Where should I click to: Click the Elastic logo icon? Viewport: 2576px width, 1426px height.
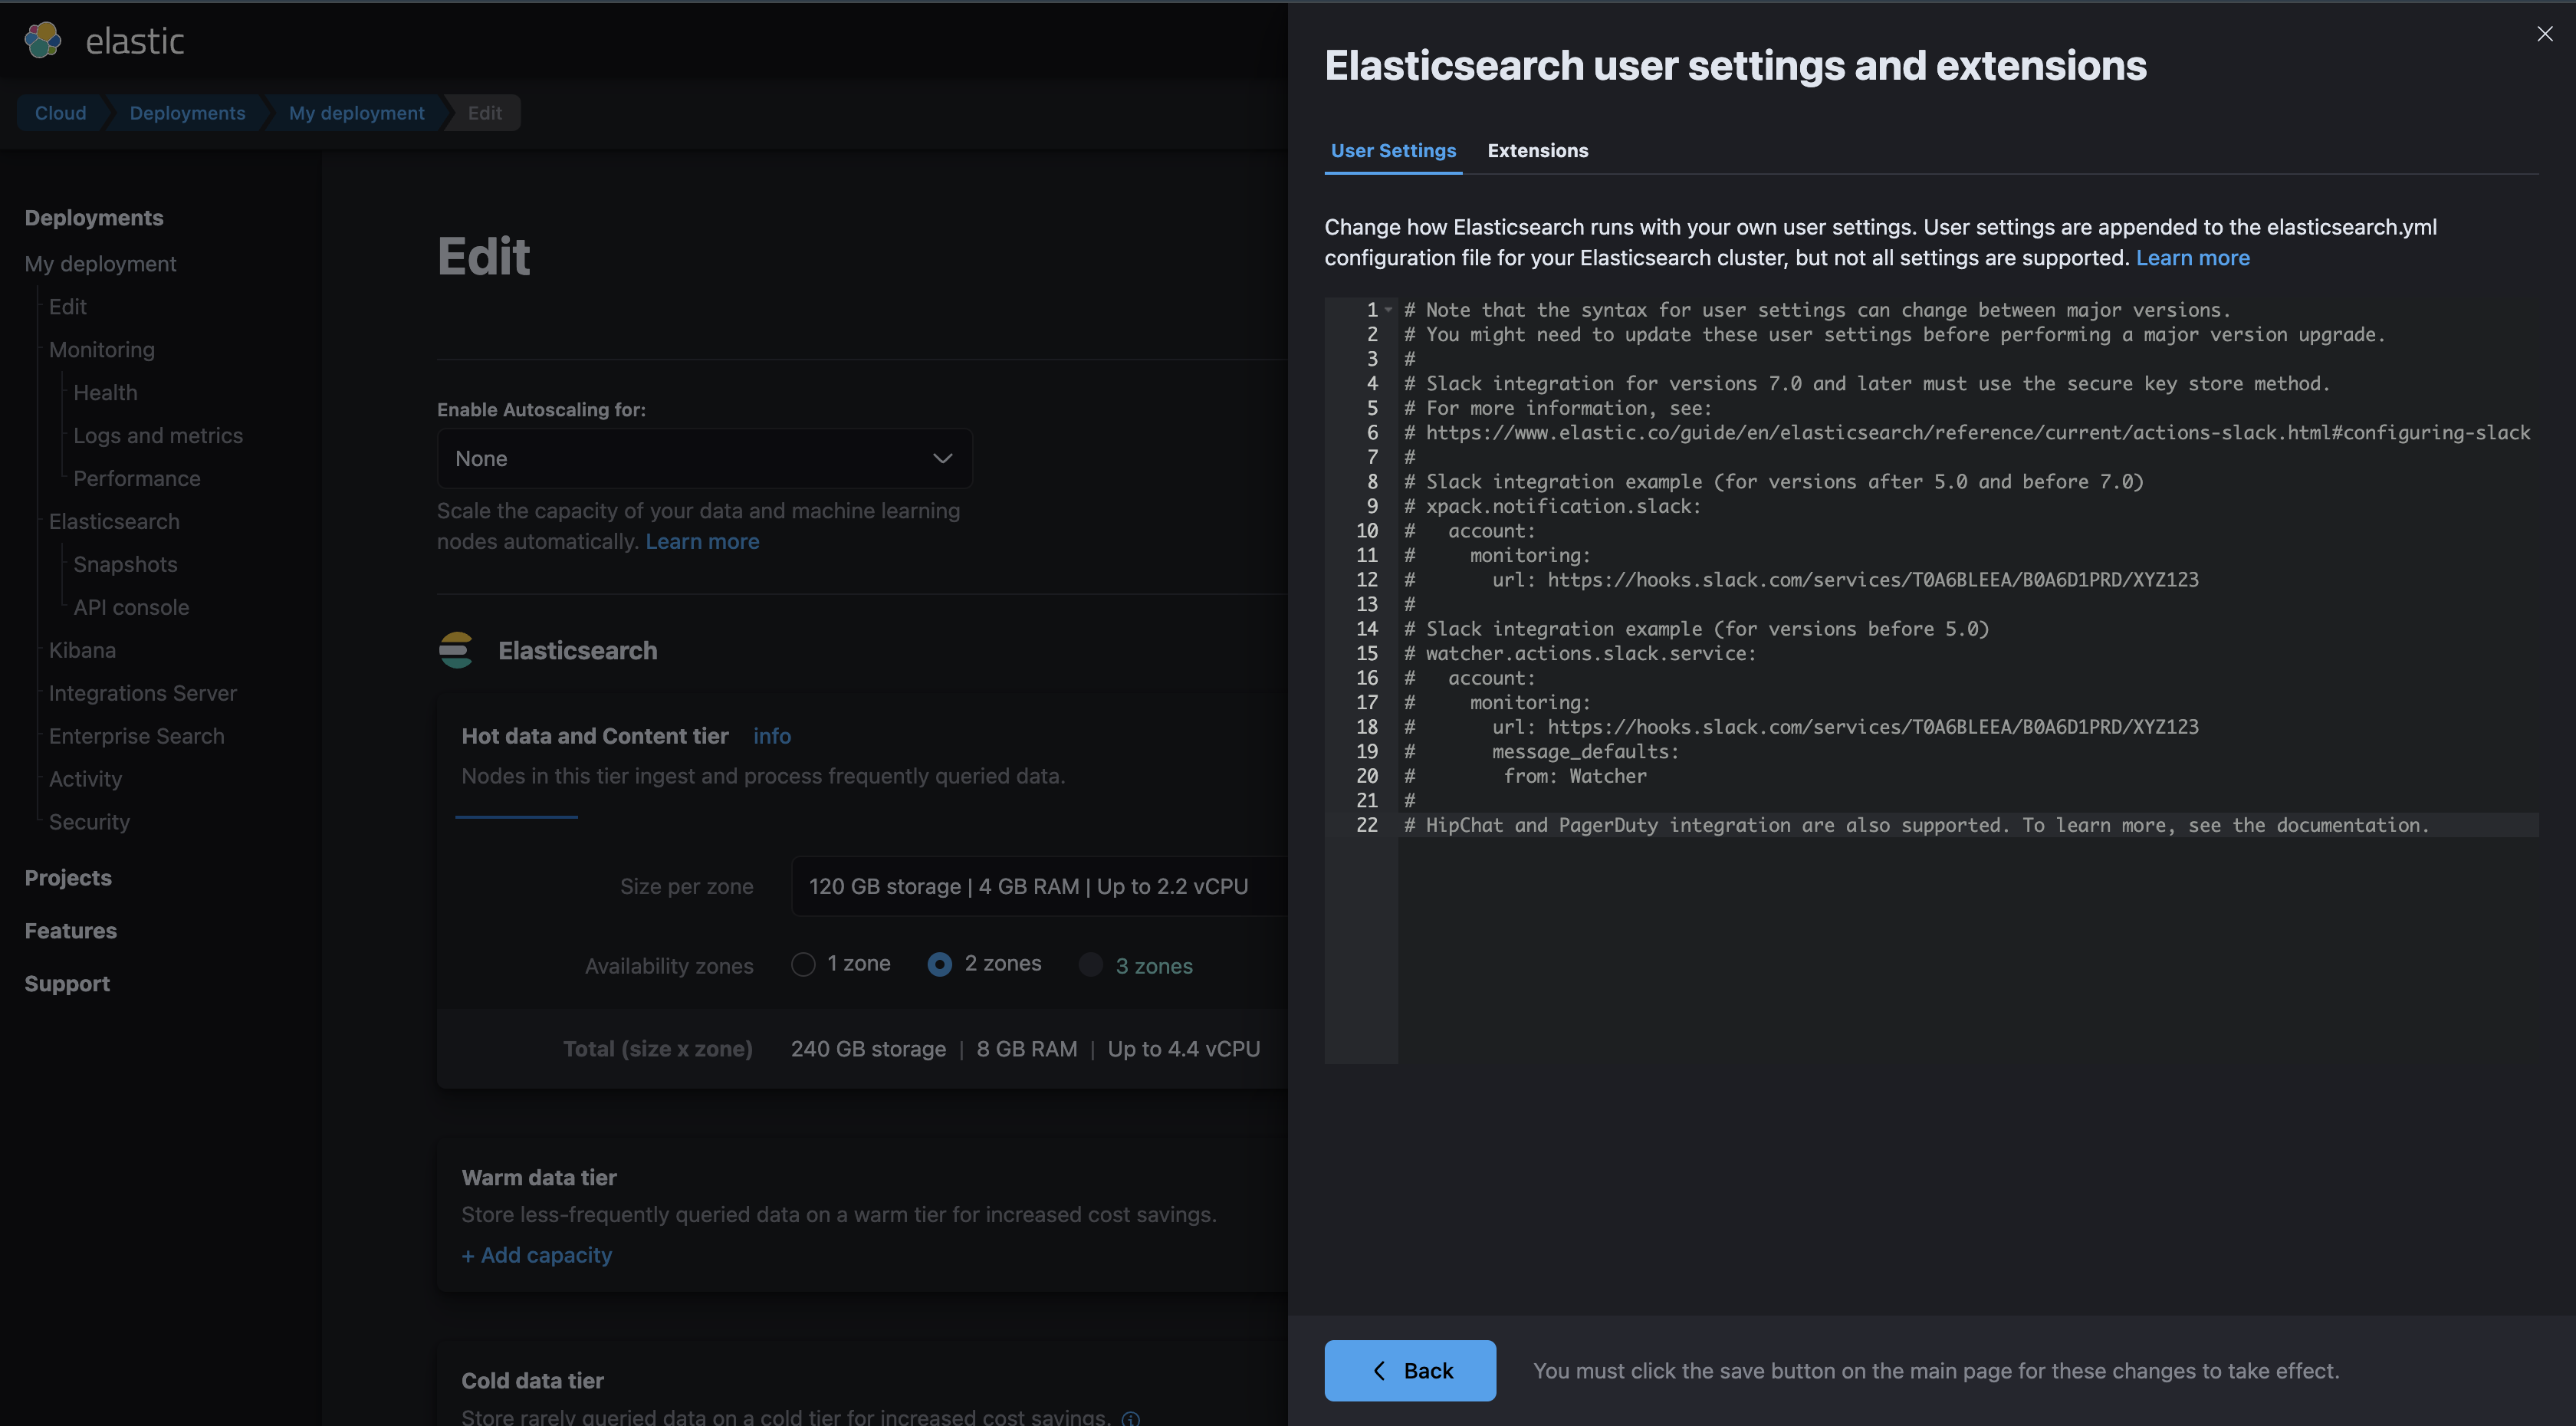point(43,40)
